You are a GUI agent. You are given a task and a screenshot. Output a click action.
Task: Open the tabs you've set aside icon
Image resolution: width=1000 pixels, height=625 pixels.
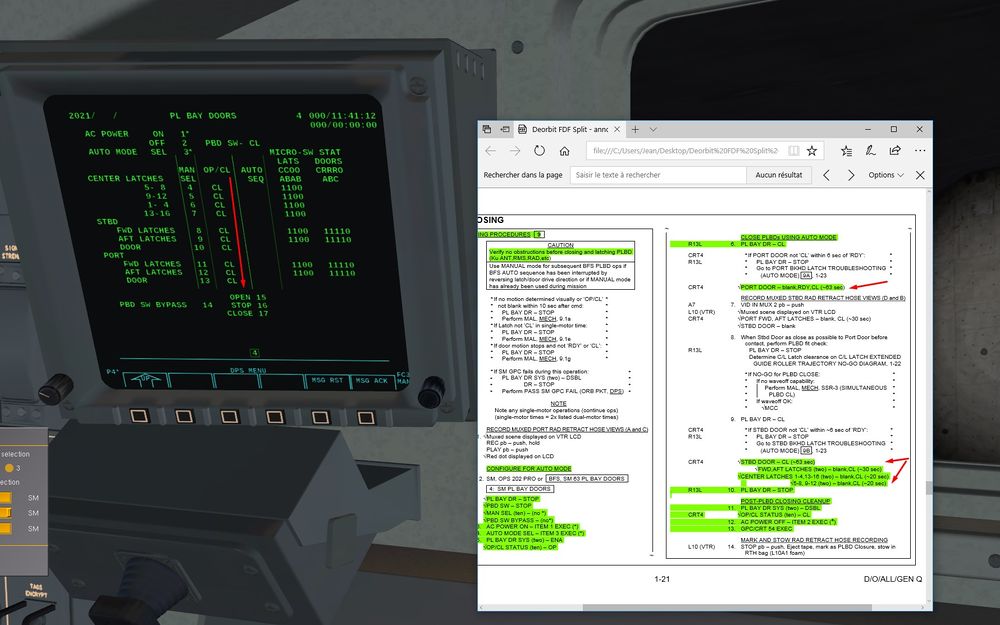487,129
